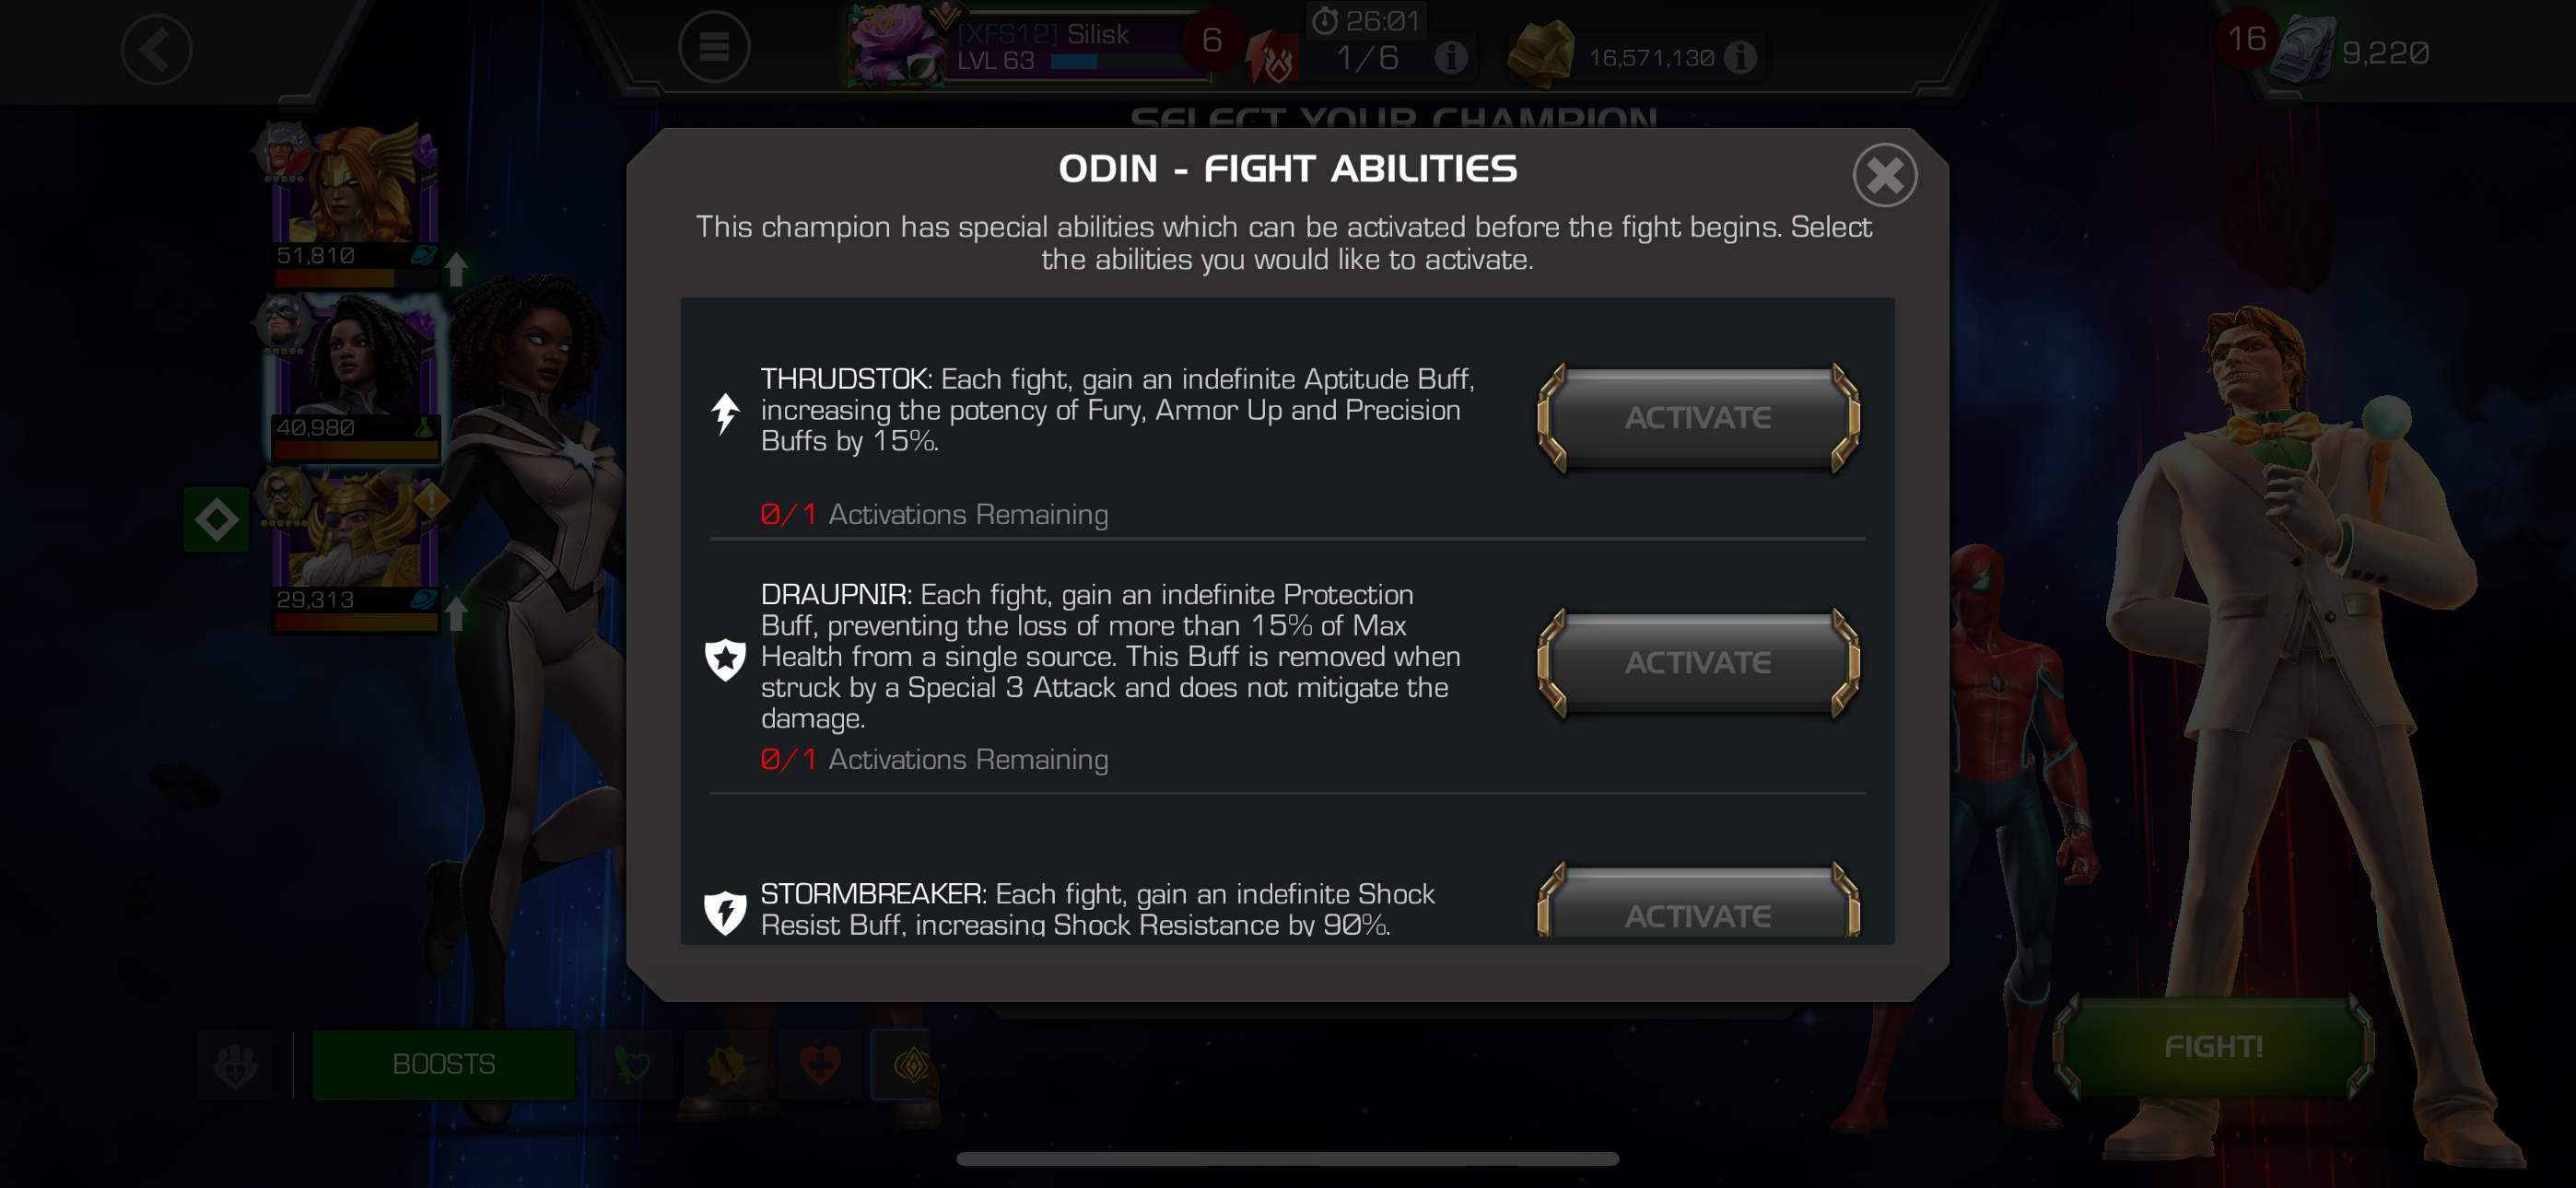The image size is (2576, 1188).
Task: Click the units currency icon
Action: click(x=2302, y=50)
